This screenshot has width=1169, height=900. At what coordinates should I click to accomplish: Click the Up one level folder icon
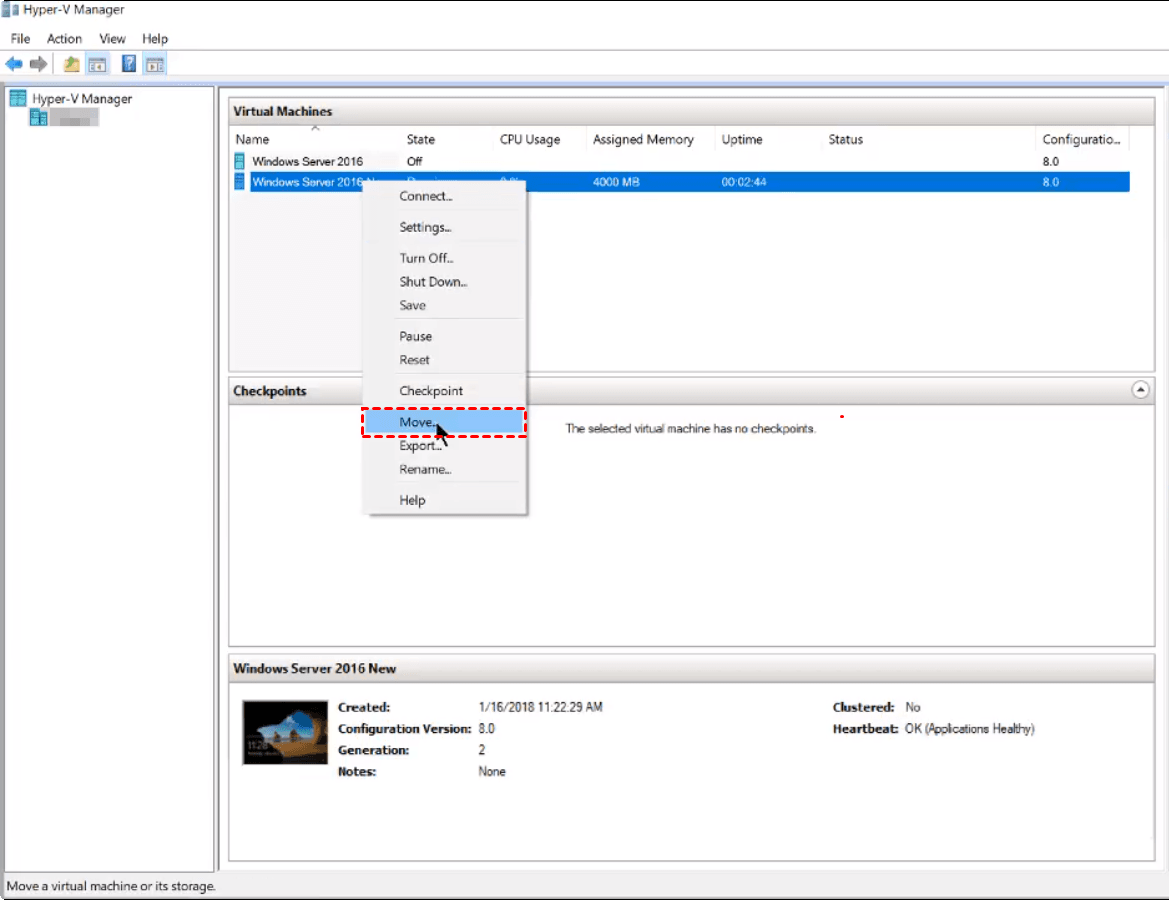coord(72,64)
